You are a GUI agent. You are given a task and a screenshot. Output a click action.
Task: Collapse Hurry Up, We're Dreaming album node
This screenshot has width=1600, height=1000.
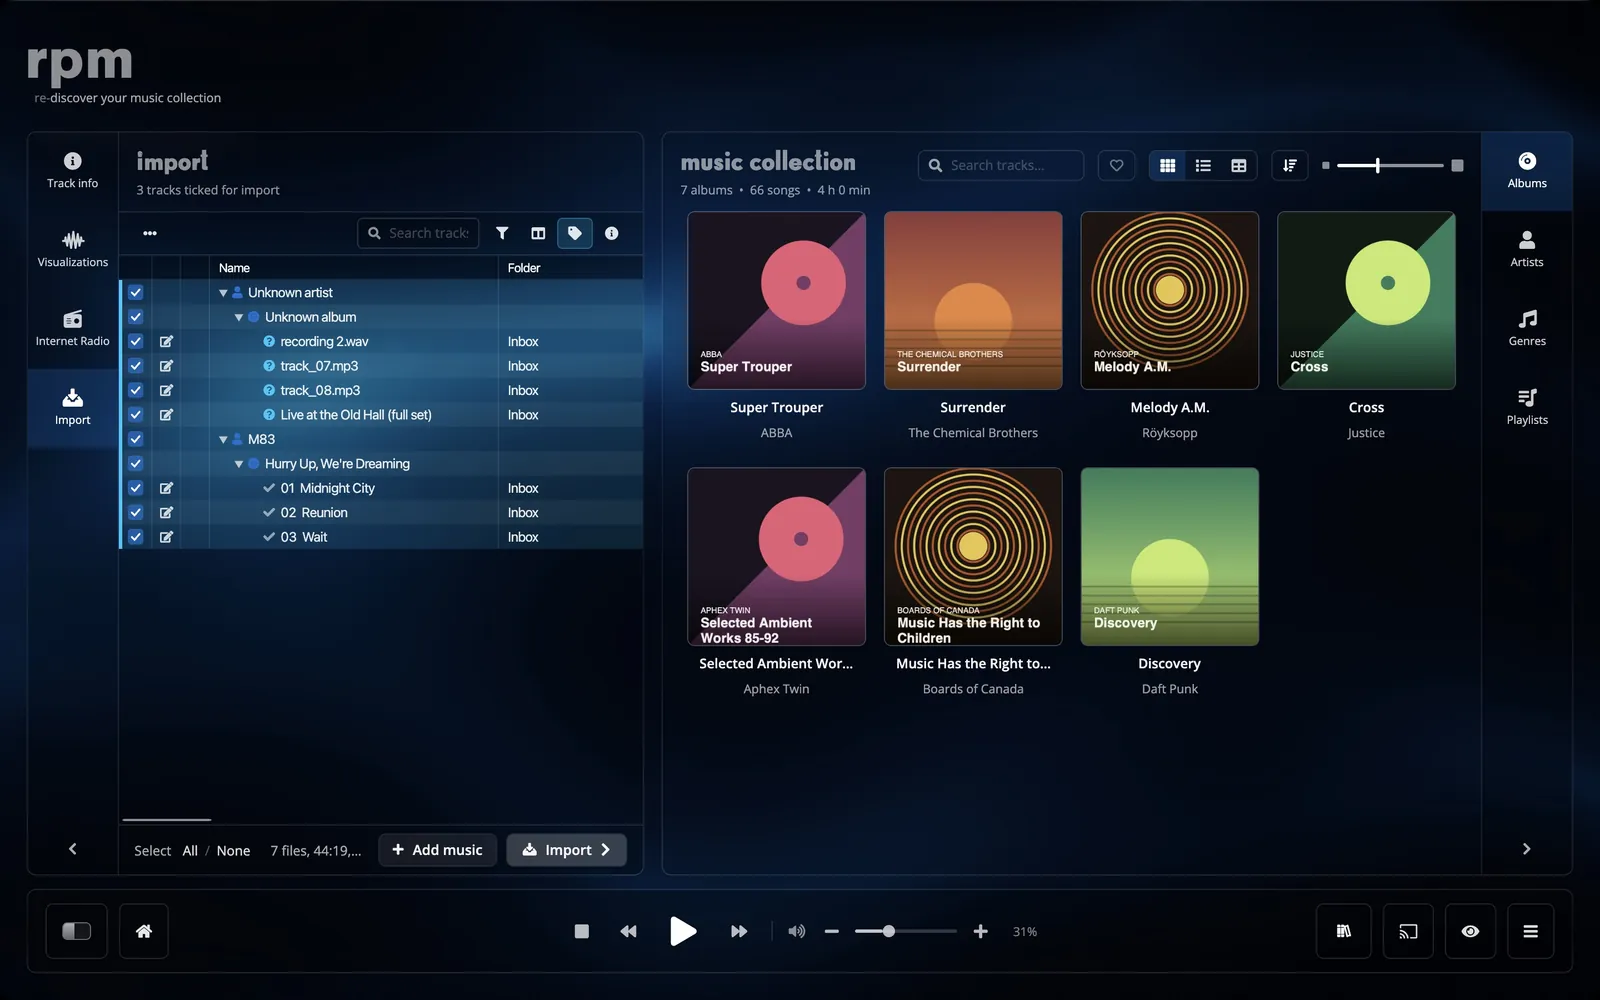[239, 464]
